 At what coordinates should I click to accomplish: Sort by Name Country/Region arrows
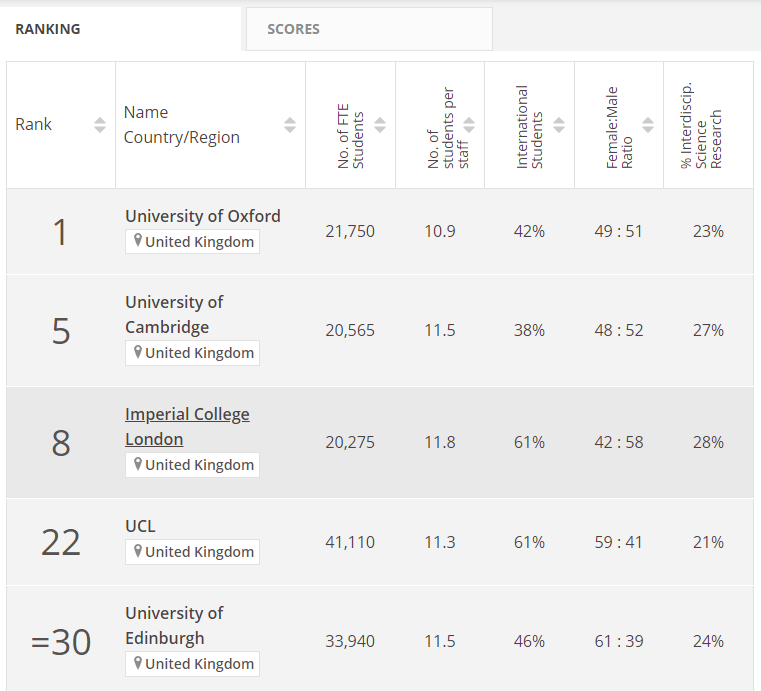click(290, 125)
